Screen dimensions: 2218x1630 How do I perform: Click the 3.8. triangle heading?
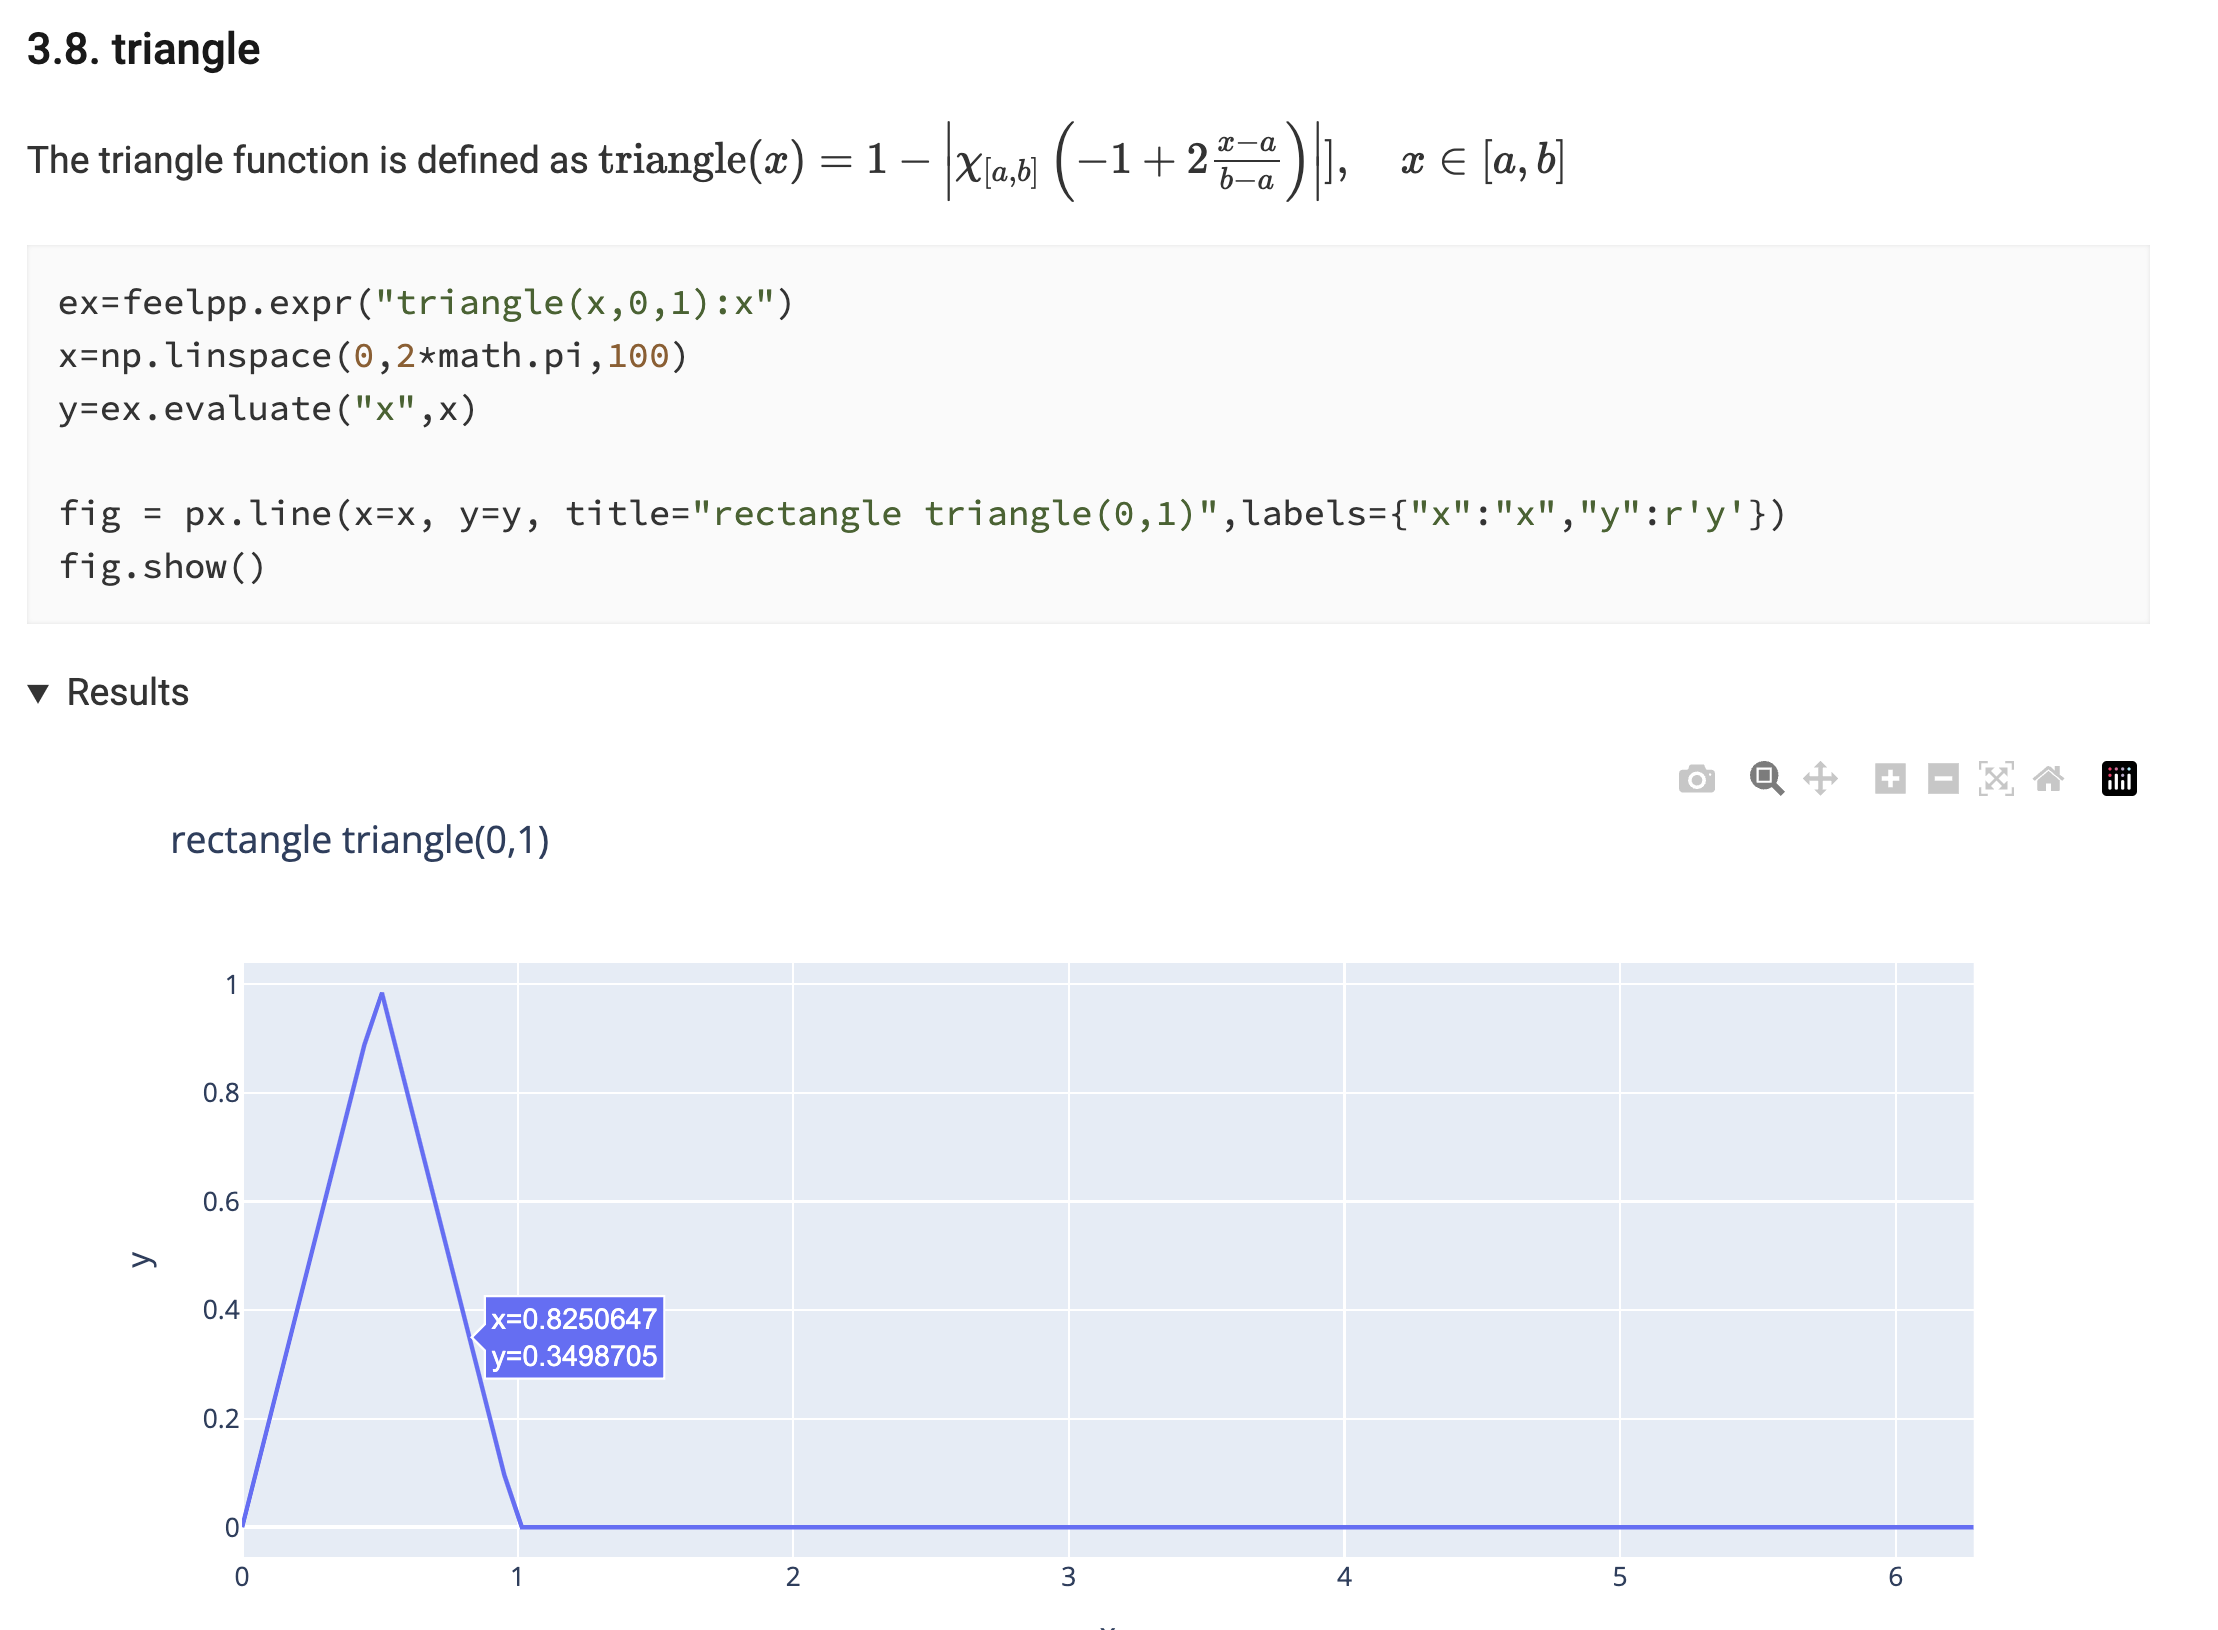click(x=143, y=49)
